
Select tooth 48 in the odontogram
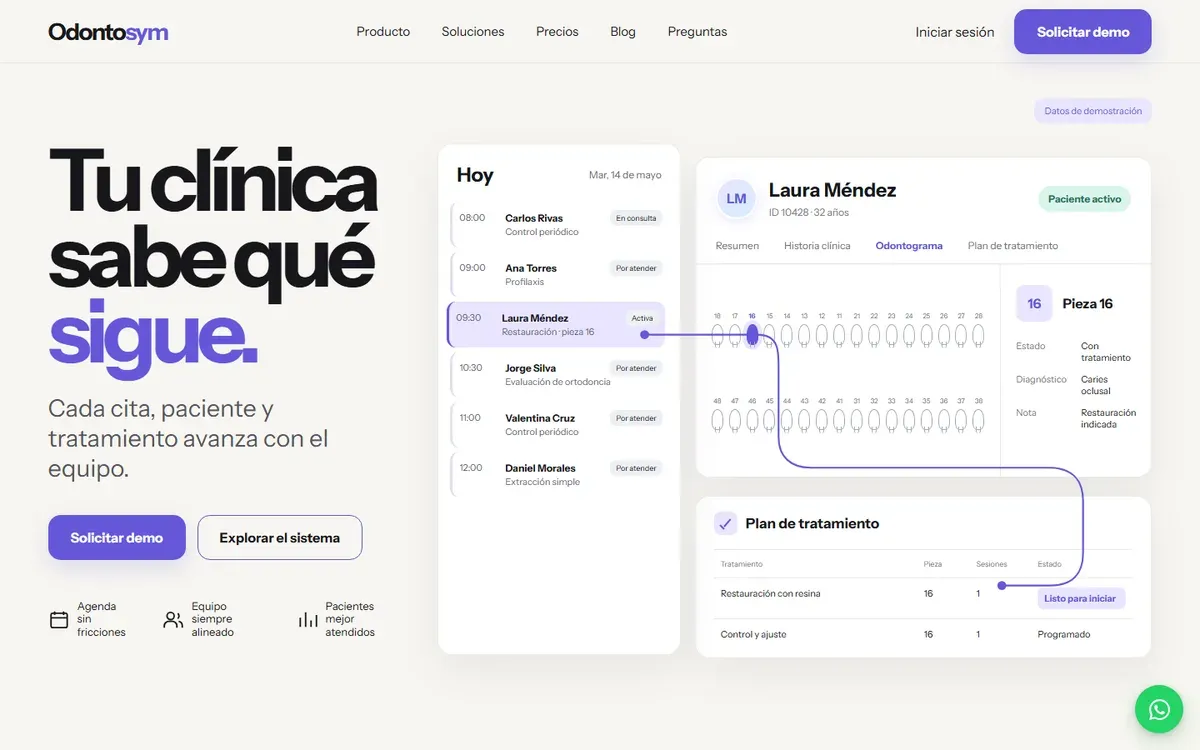click(717, 420)
